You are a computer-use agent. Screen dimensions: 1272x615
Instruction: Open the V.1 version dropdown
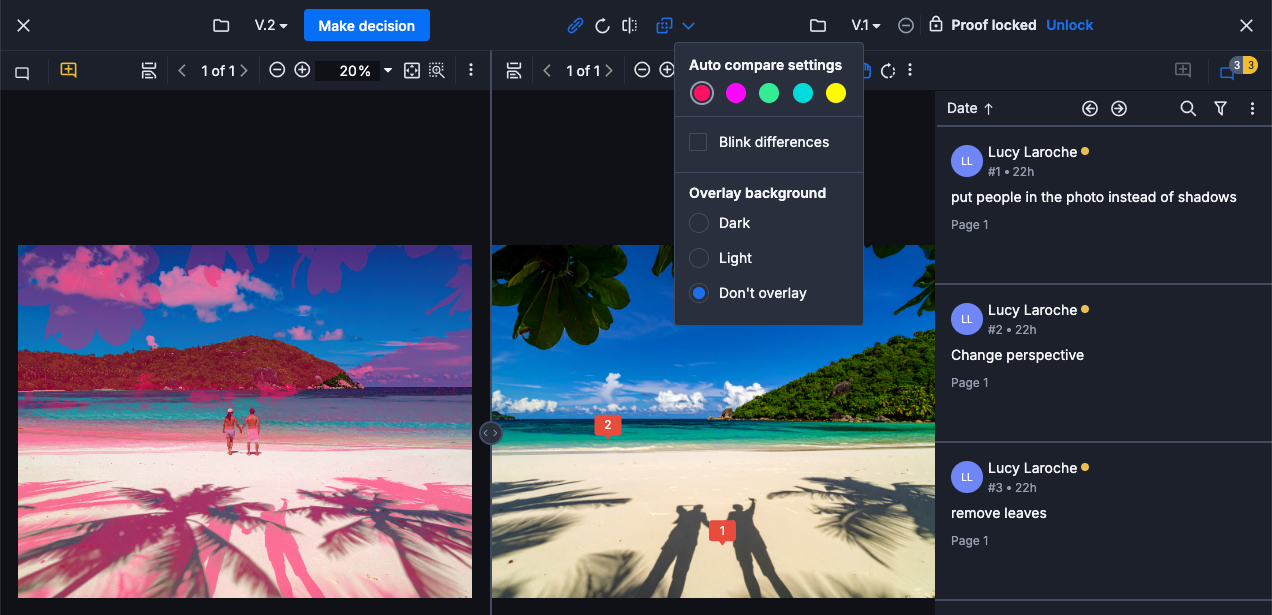click(866, 25)
